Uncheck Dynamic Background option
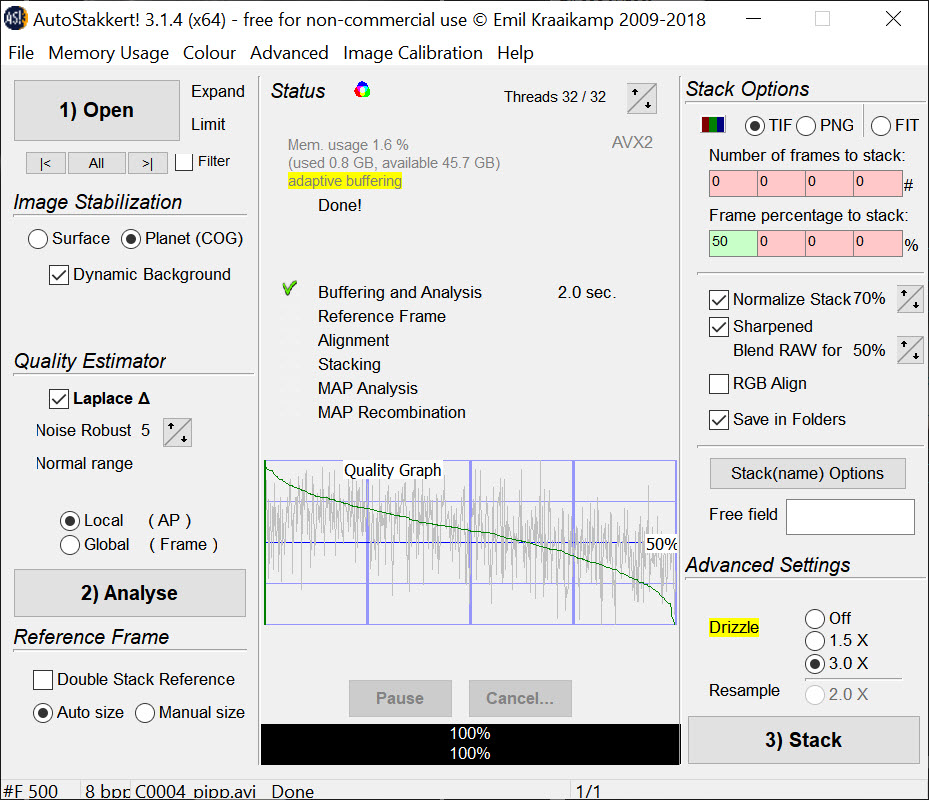 pos(59,275)
